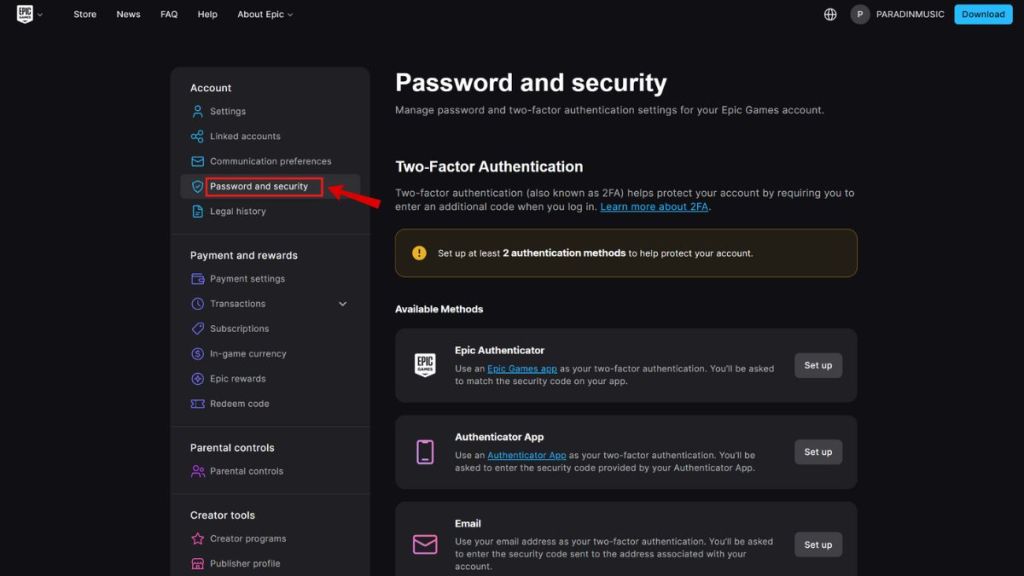The width and height of the screenshot is (1024, 576).
Task: Expand the Transactions section chevron
Action: 342,303
